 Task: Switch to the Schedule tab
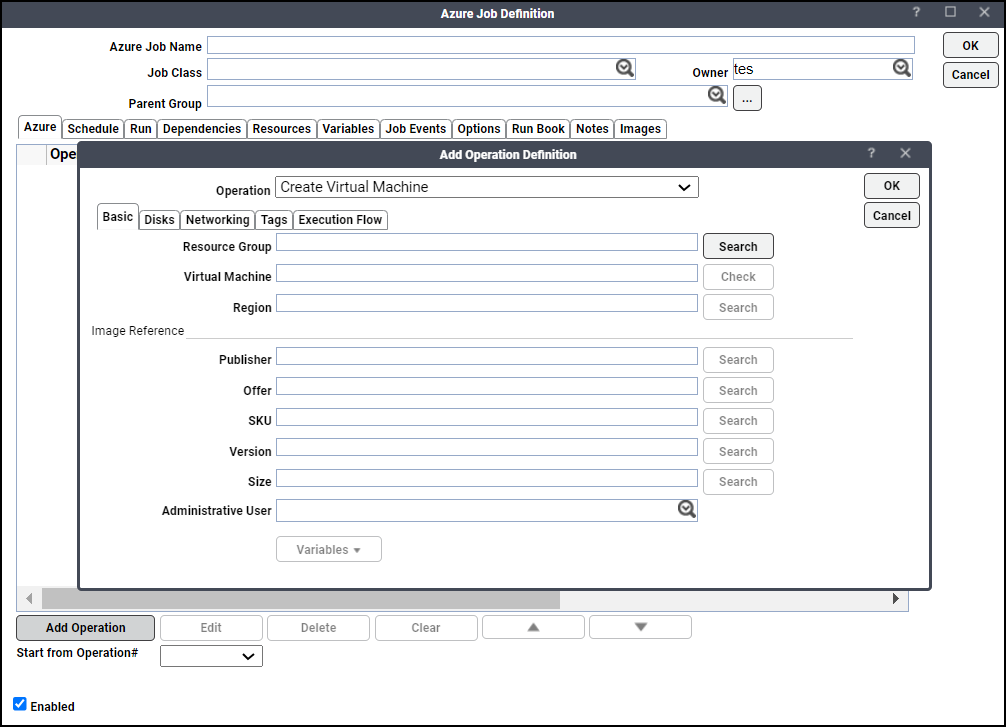[x=93, y=129]
